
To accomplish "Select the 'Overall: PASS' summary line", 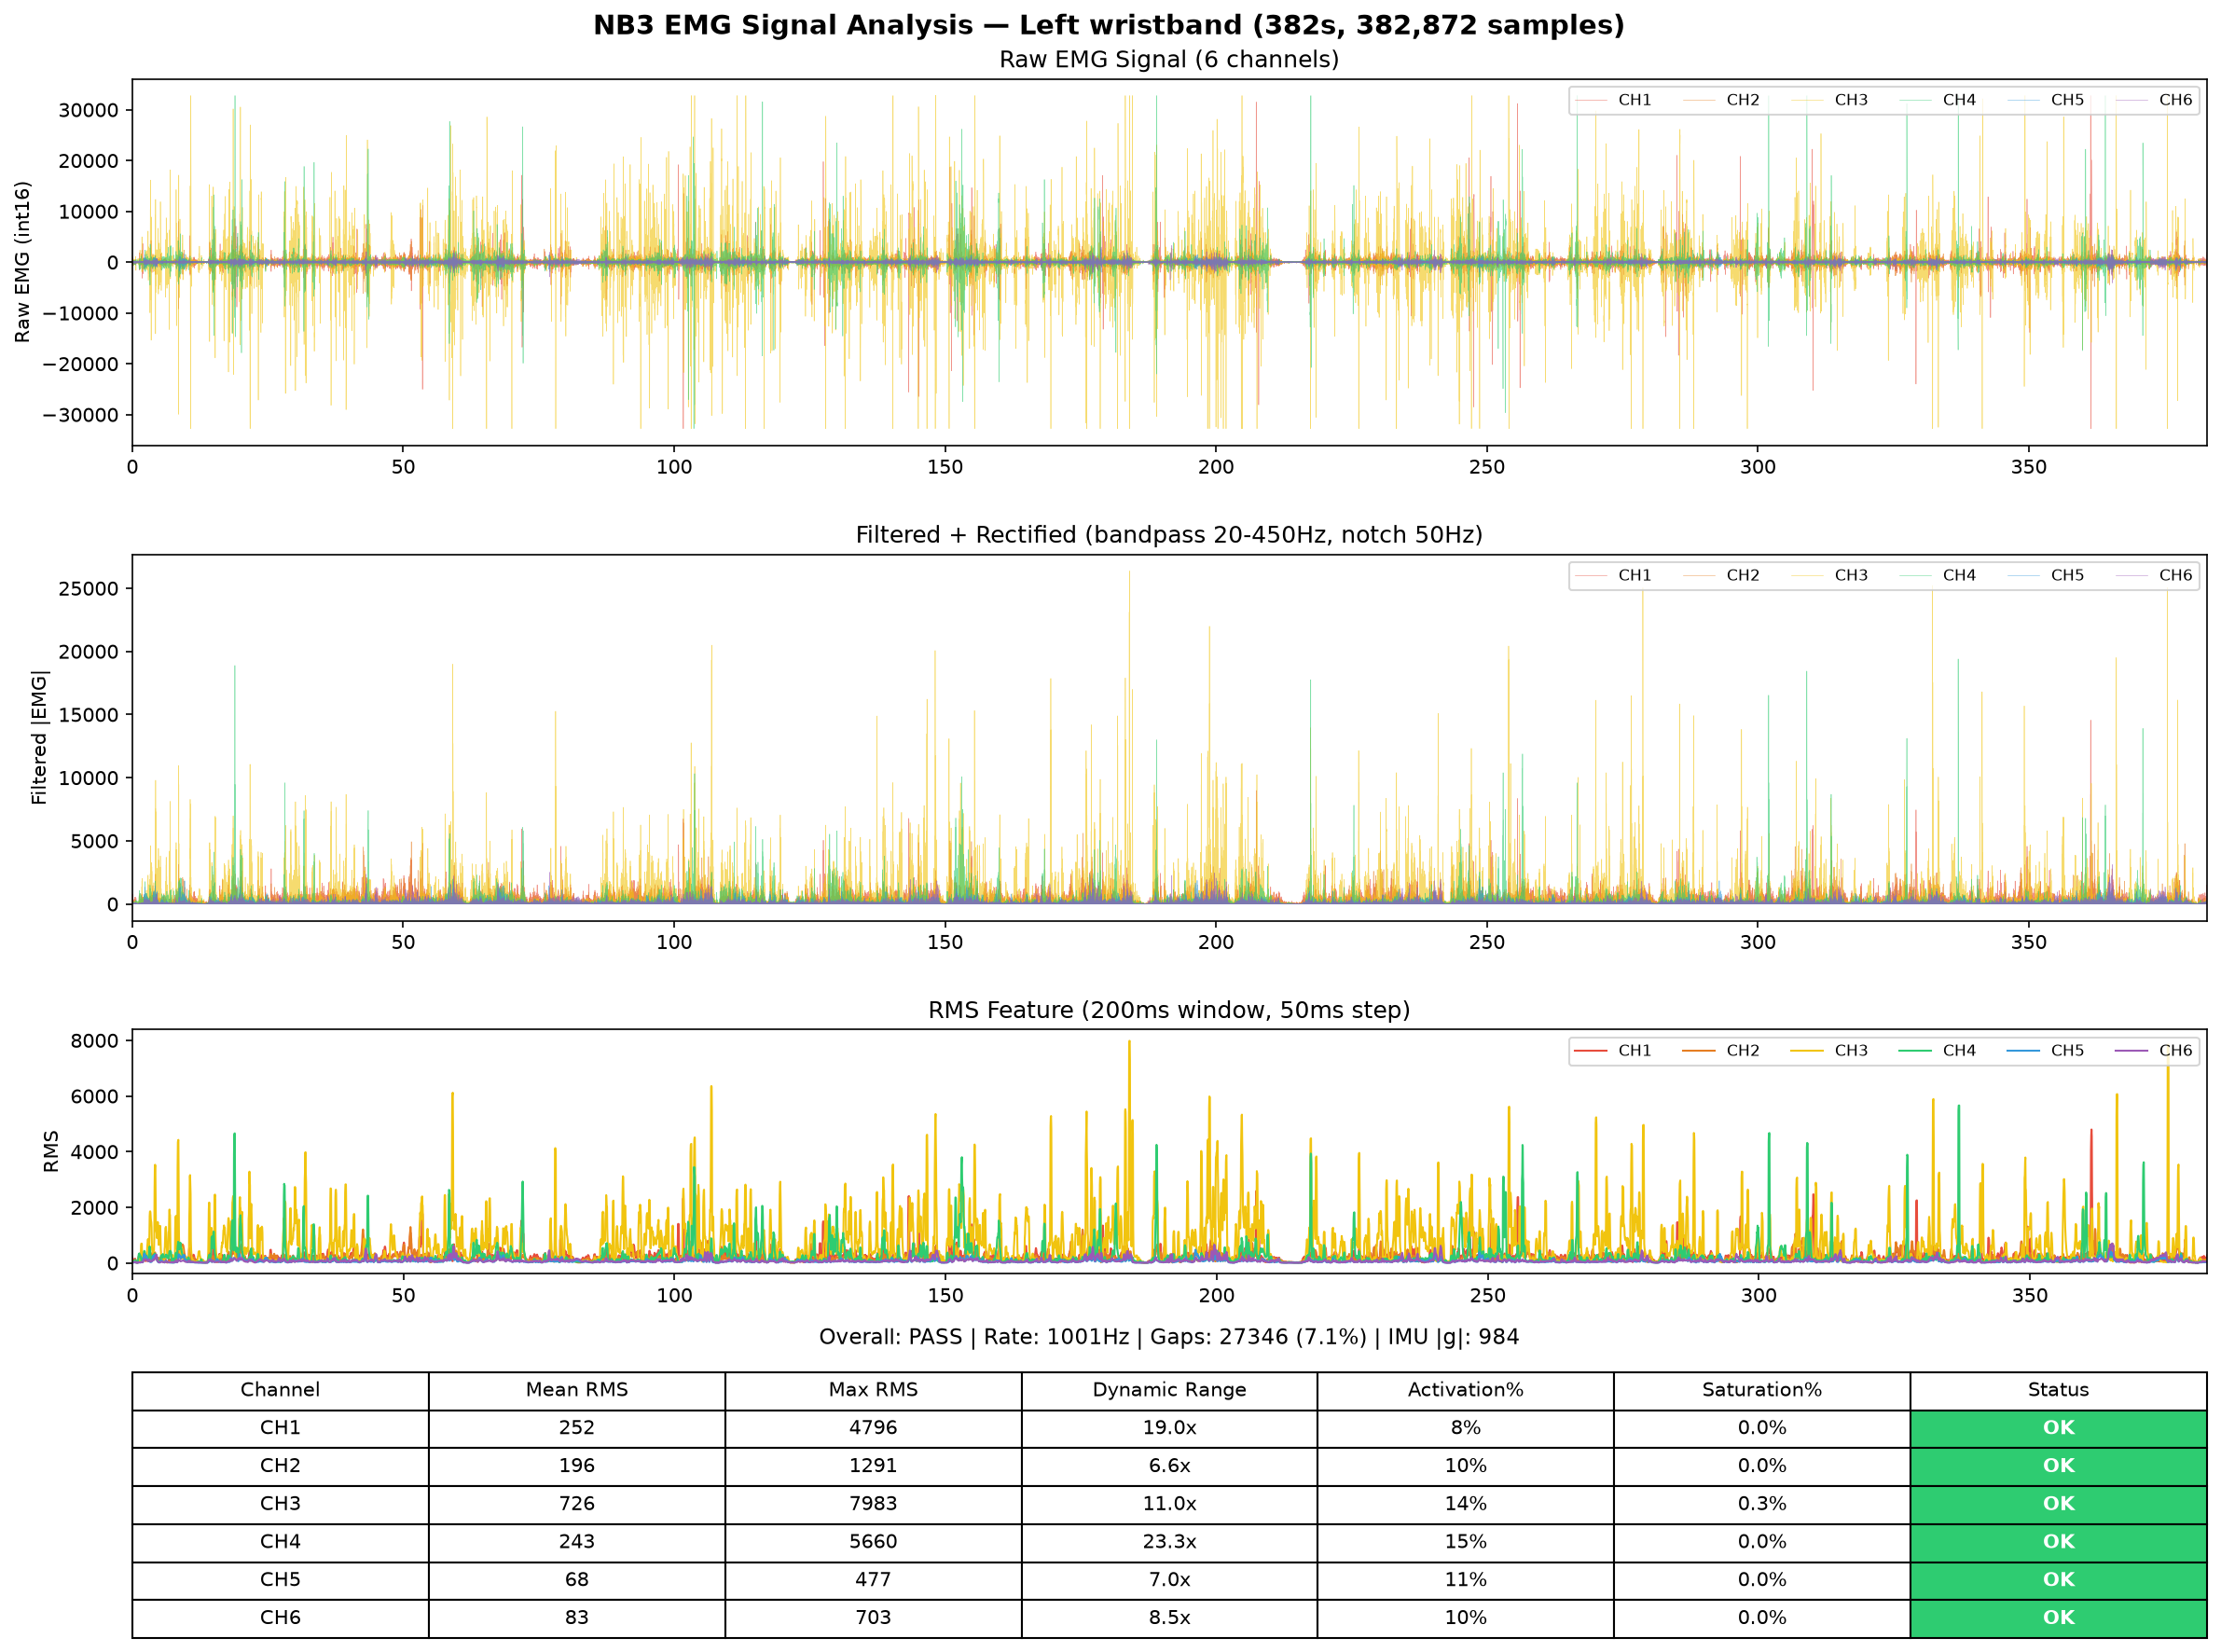I will click(1169, 1337).
